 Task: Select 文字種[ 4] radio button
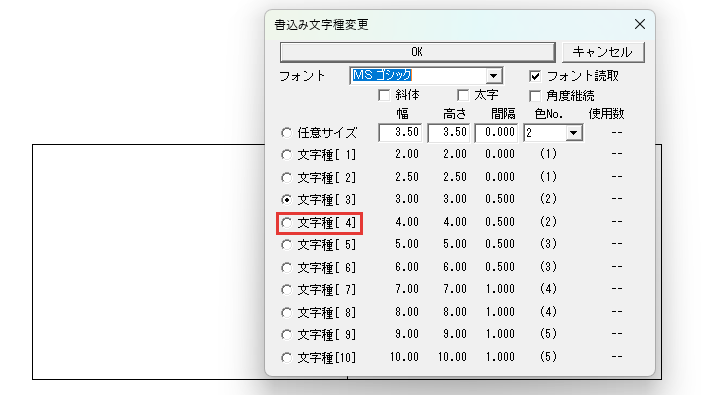click(x=287, y=223)
